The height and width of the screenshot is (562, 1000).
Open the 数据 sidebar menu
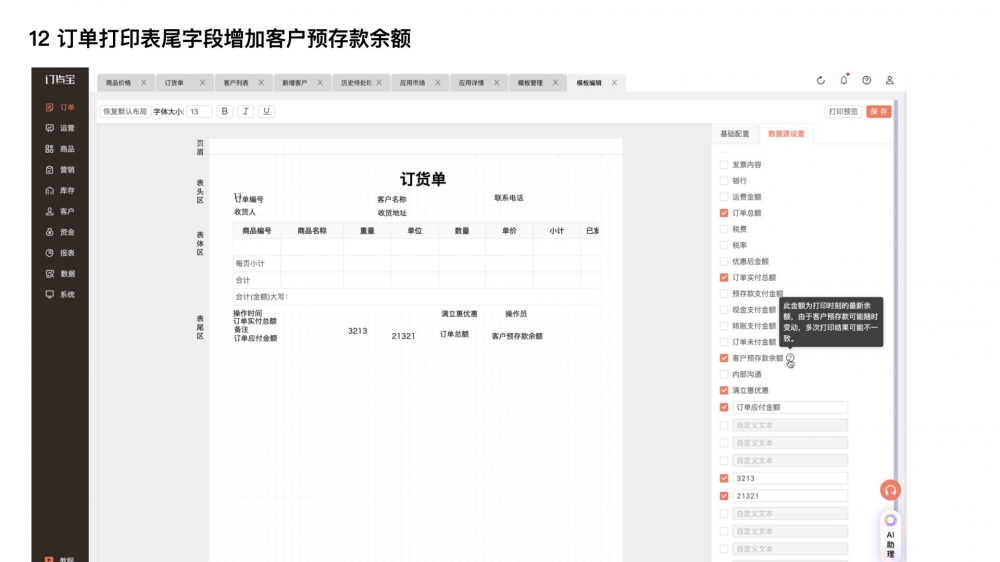pyautogui.click(x=60, y=274)
